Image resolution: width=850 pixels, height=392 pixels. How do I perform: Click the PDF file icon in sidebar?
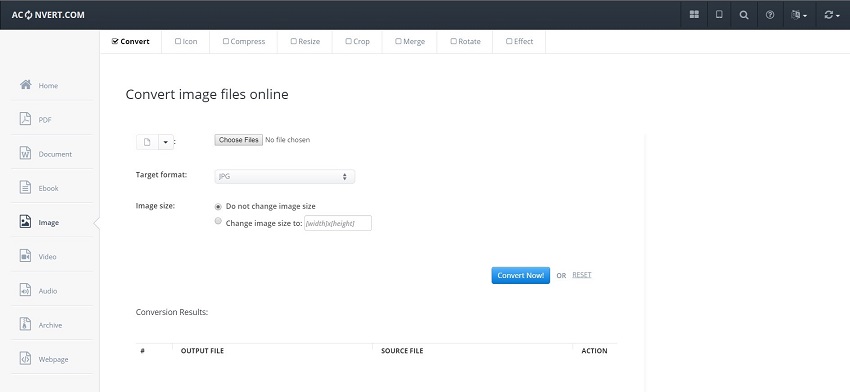click(x=25, y=119)
